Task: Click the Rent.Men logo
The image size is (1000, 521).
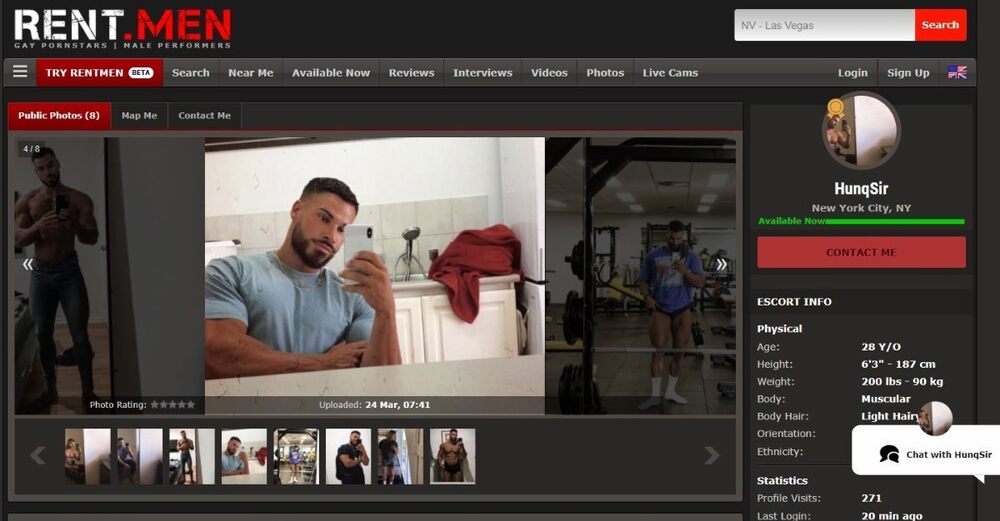Action: (x=122, y=28)
